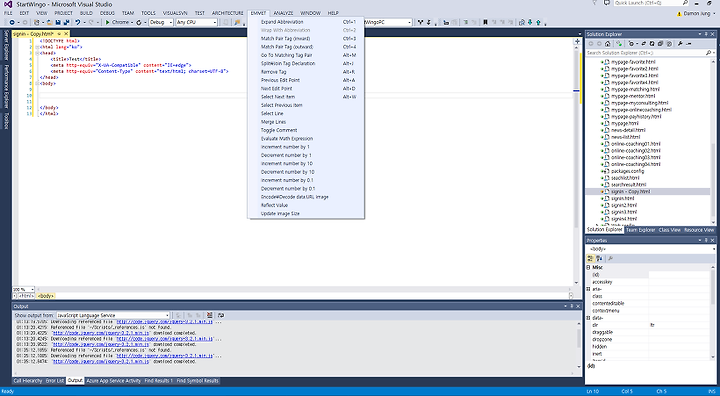
Task: Switch to the Error List tab
Action: pyautogui.click(x=55, y=380)
